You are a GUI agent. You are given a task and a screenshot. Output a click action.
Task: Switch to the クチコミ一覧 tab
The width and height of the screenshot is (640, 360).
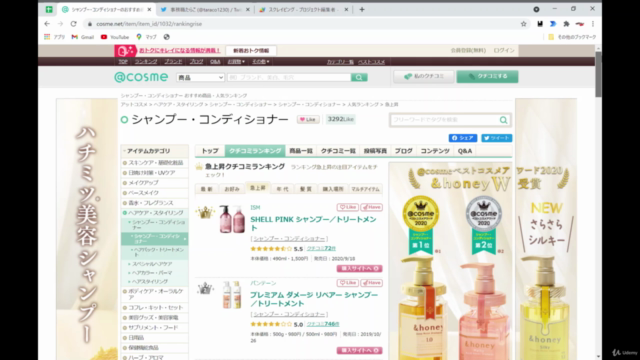[338, 151]
